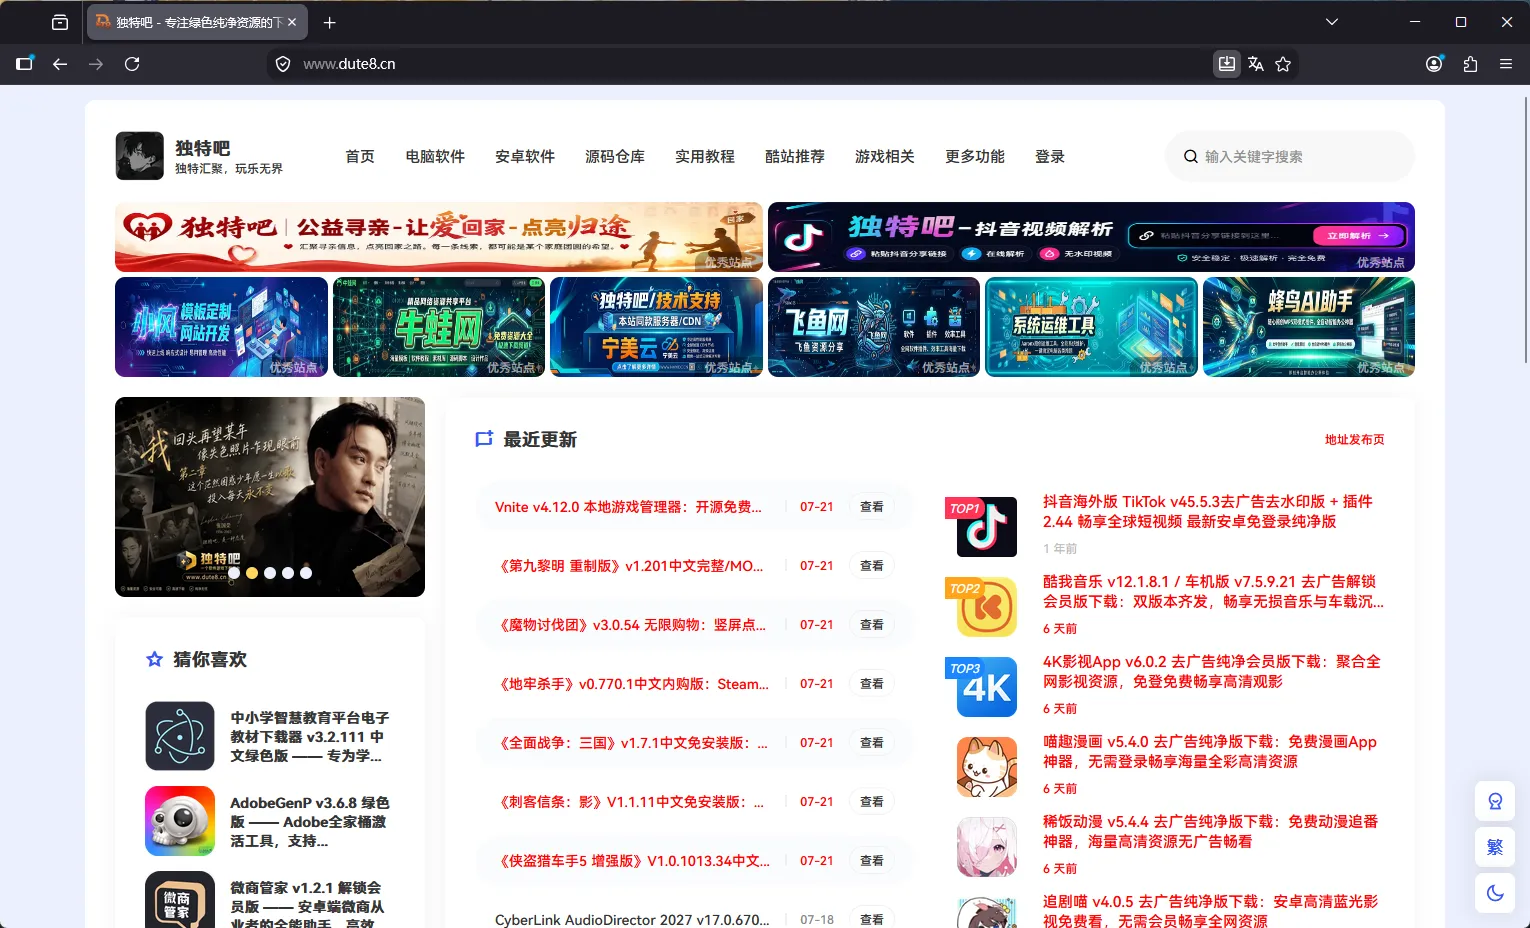Image resolution: width=1530 pixels, height=928 pixels.
Task: Open the 酷站推荐 nav menu
Action: coord(795,156)
